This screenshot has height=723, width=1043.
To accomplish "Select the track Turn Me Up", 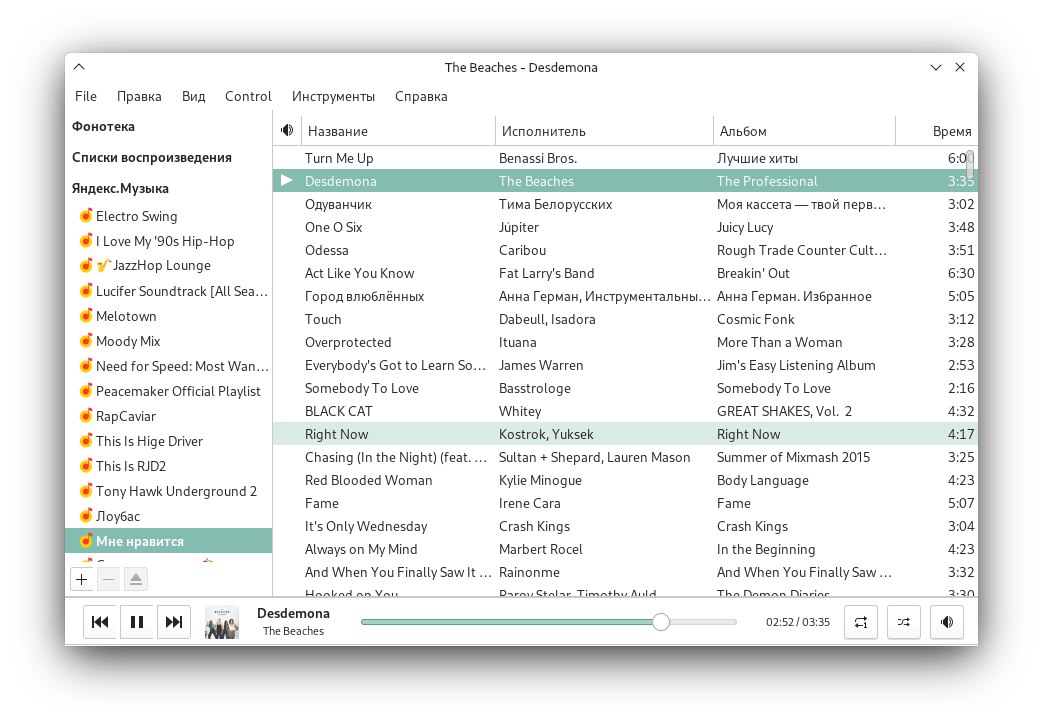I will (x=625, y=158).
